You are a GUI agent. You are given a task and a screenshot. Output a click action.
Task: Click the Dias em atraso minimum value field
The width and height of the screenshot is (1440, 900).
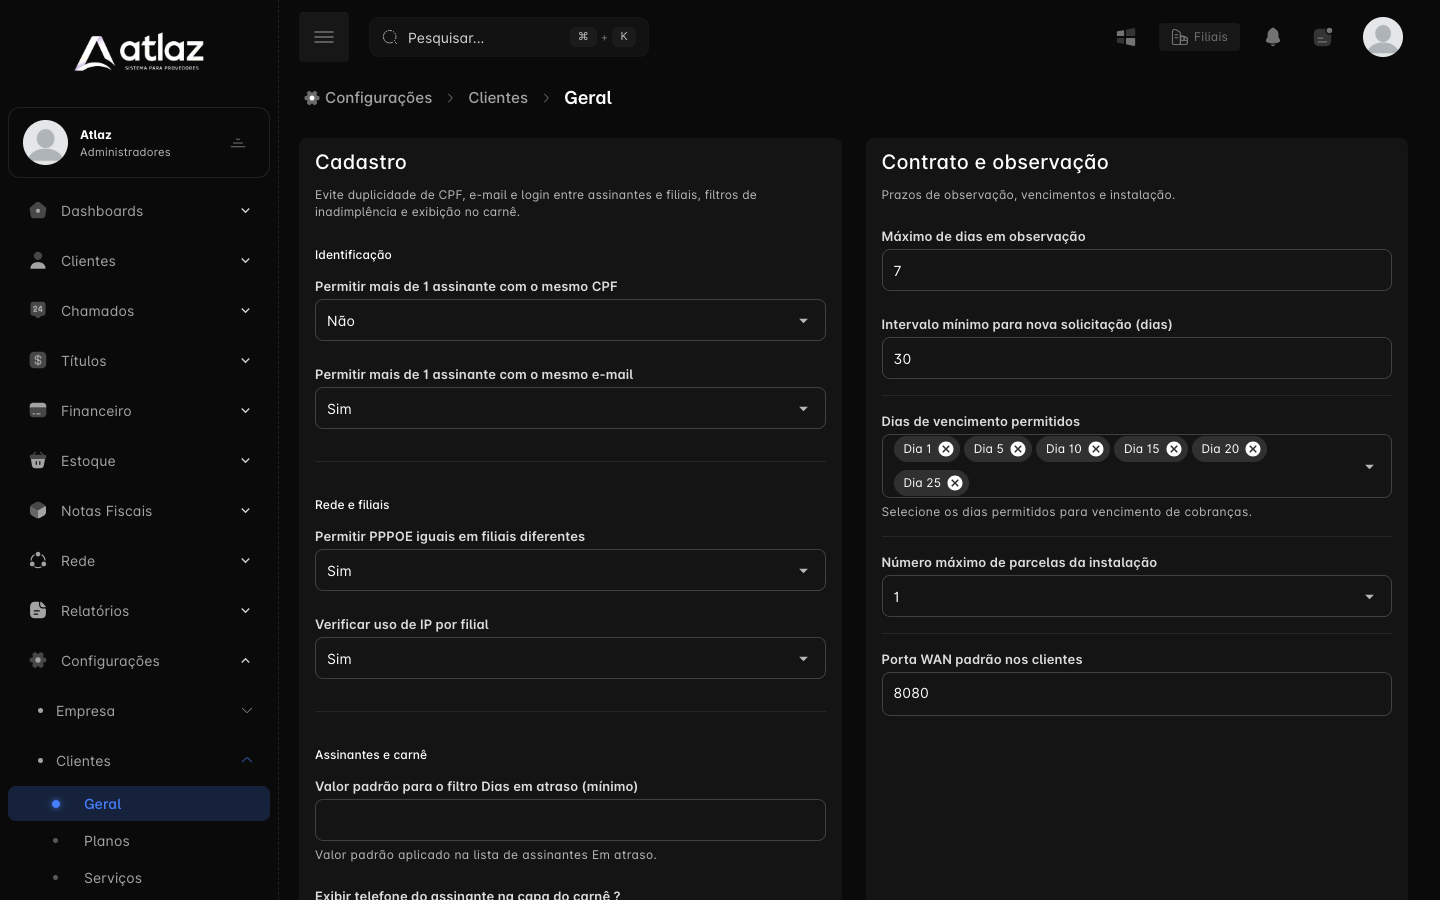click(570, 820)
